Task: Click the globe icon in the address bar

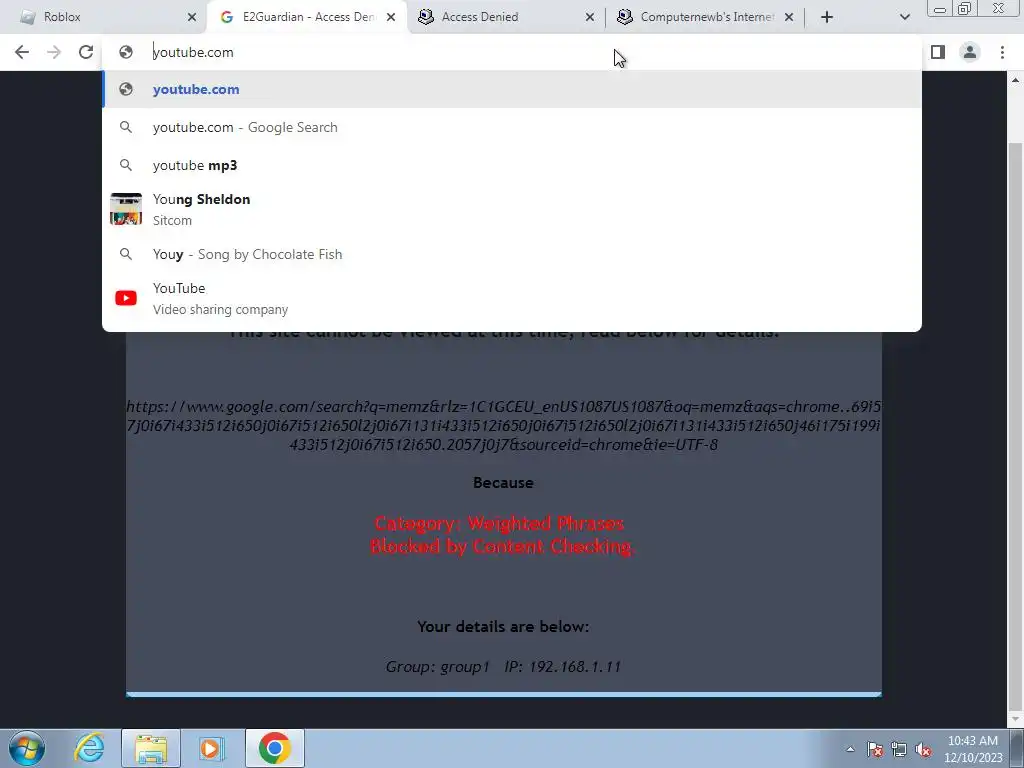Action: (x=126, y=52)
